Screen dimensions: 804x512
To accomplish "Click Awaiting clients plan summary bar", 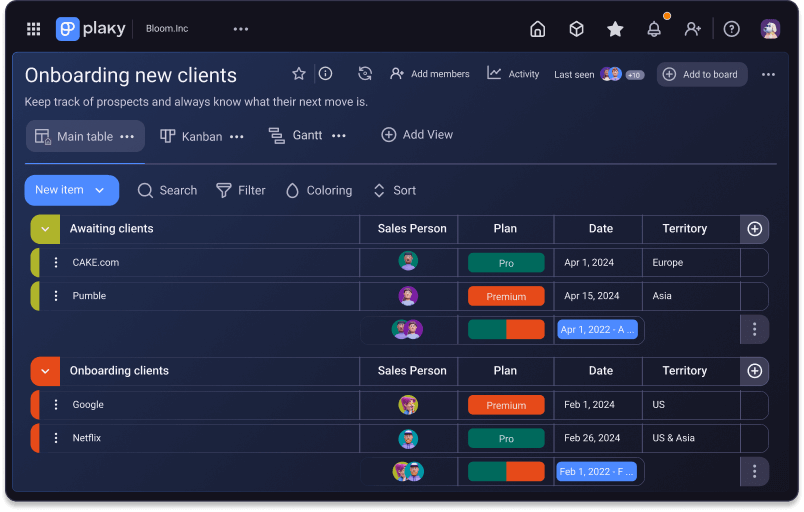I will 506,330.
